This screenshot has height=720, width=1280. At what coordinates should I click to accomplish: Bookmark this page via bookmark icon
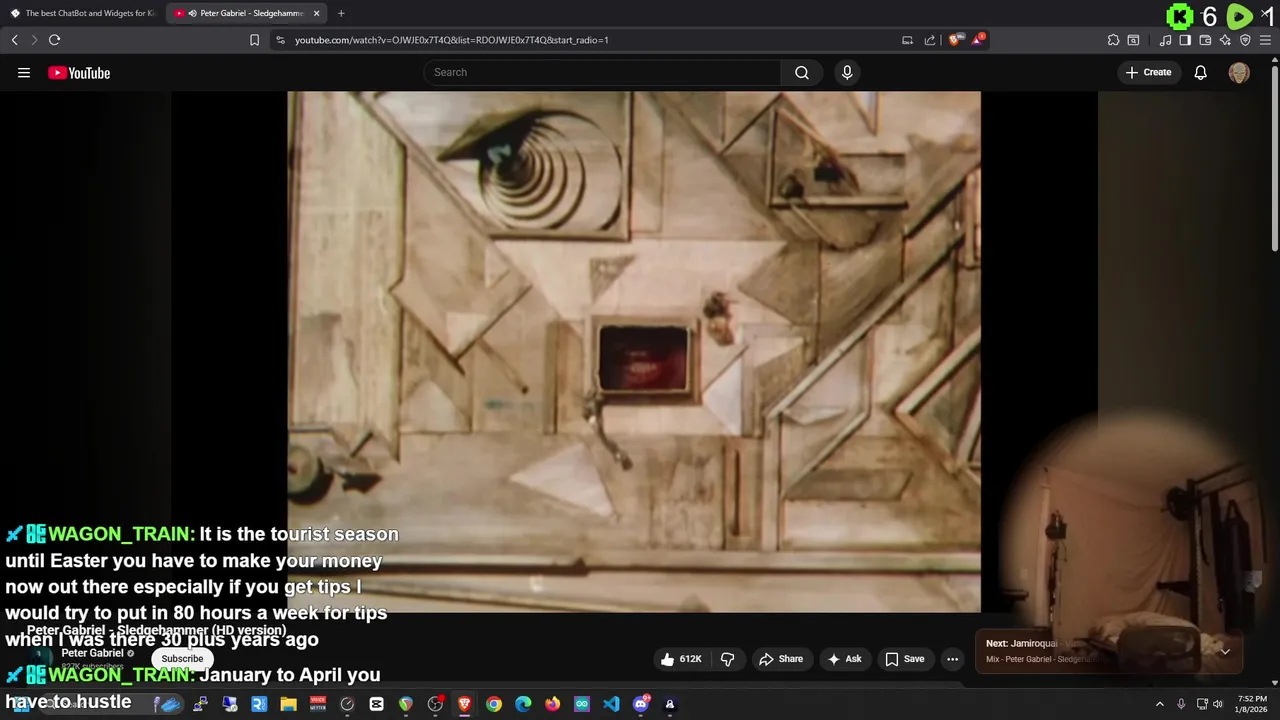[x=254, y=40]
